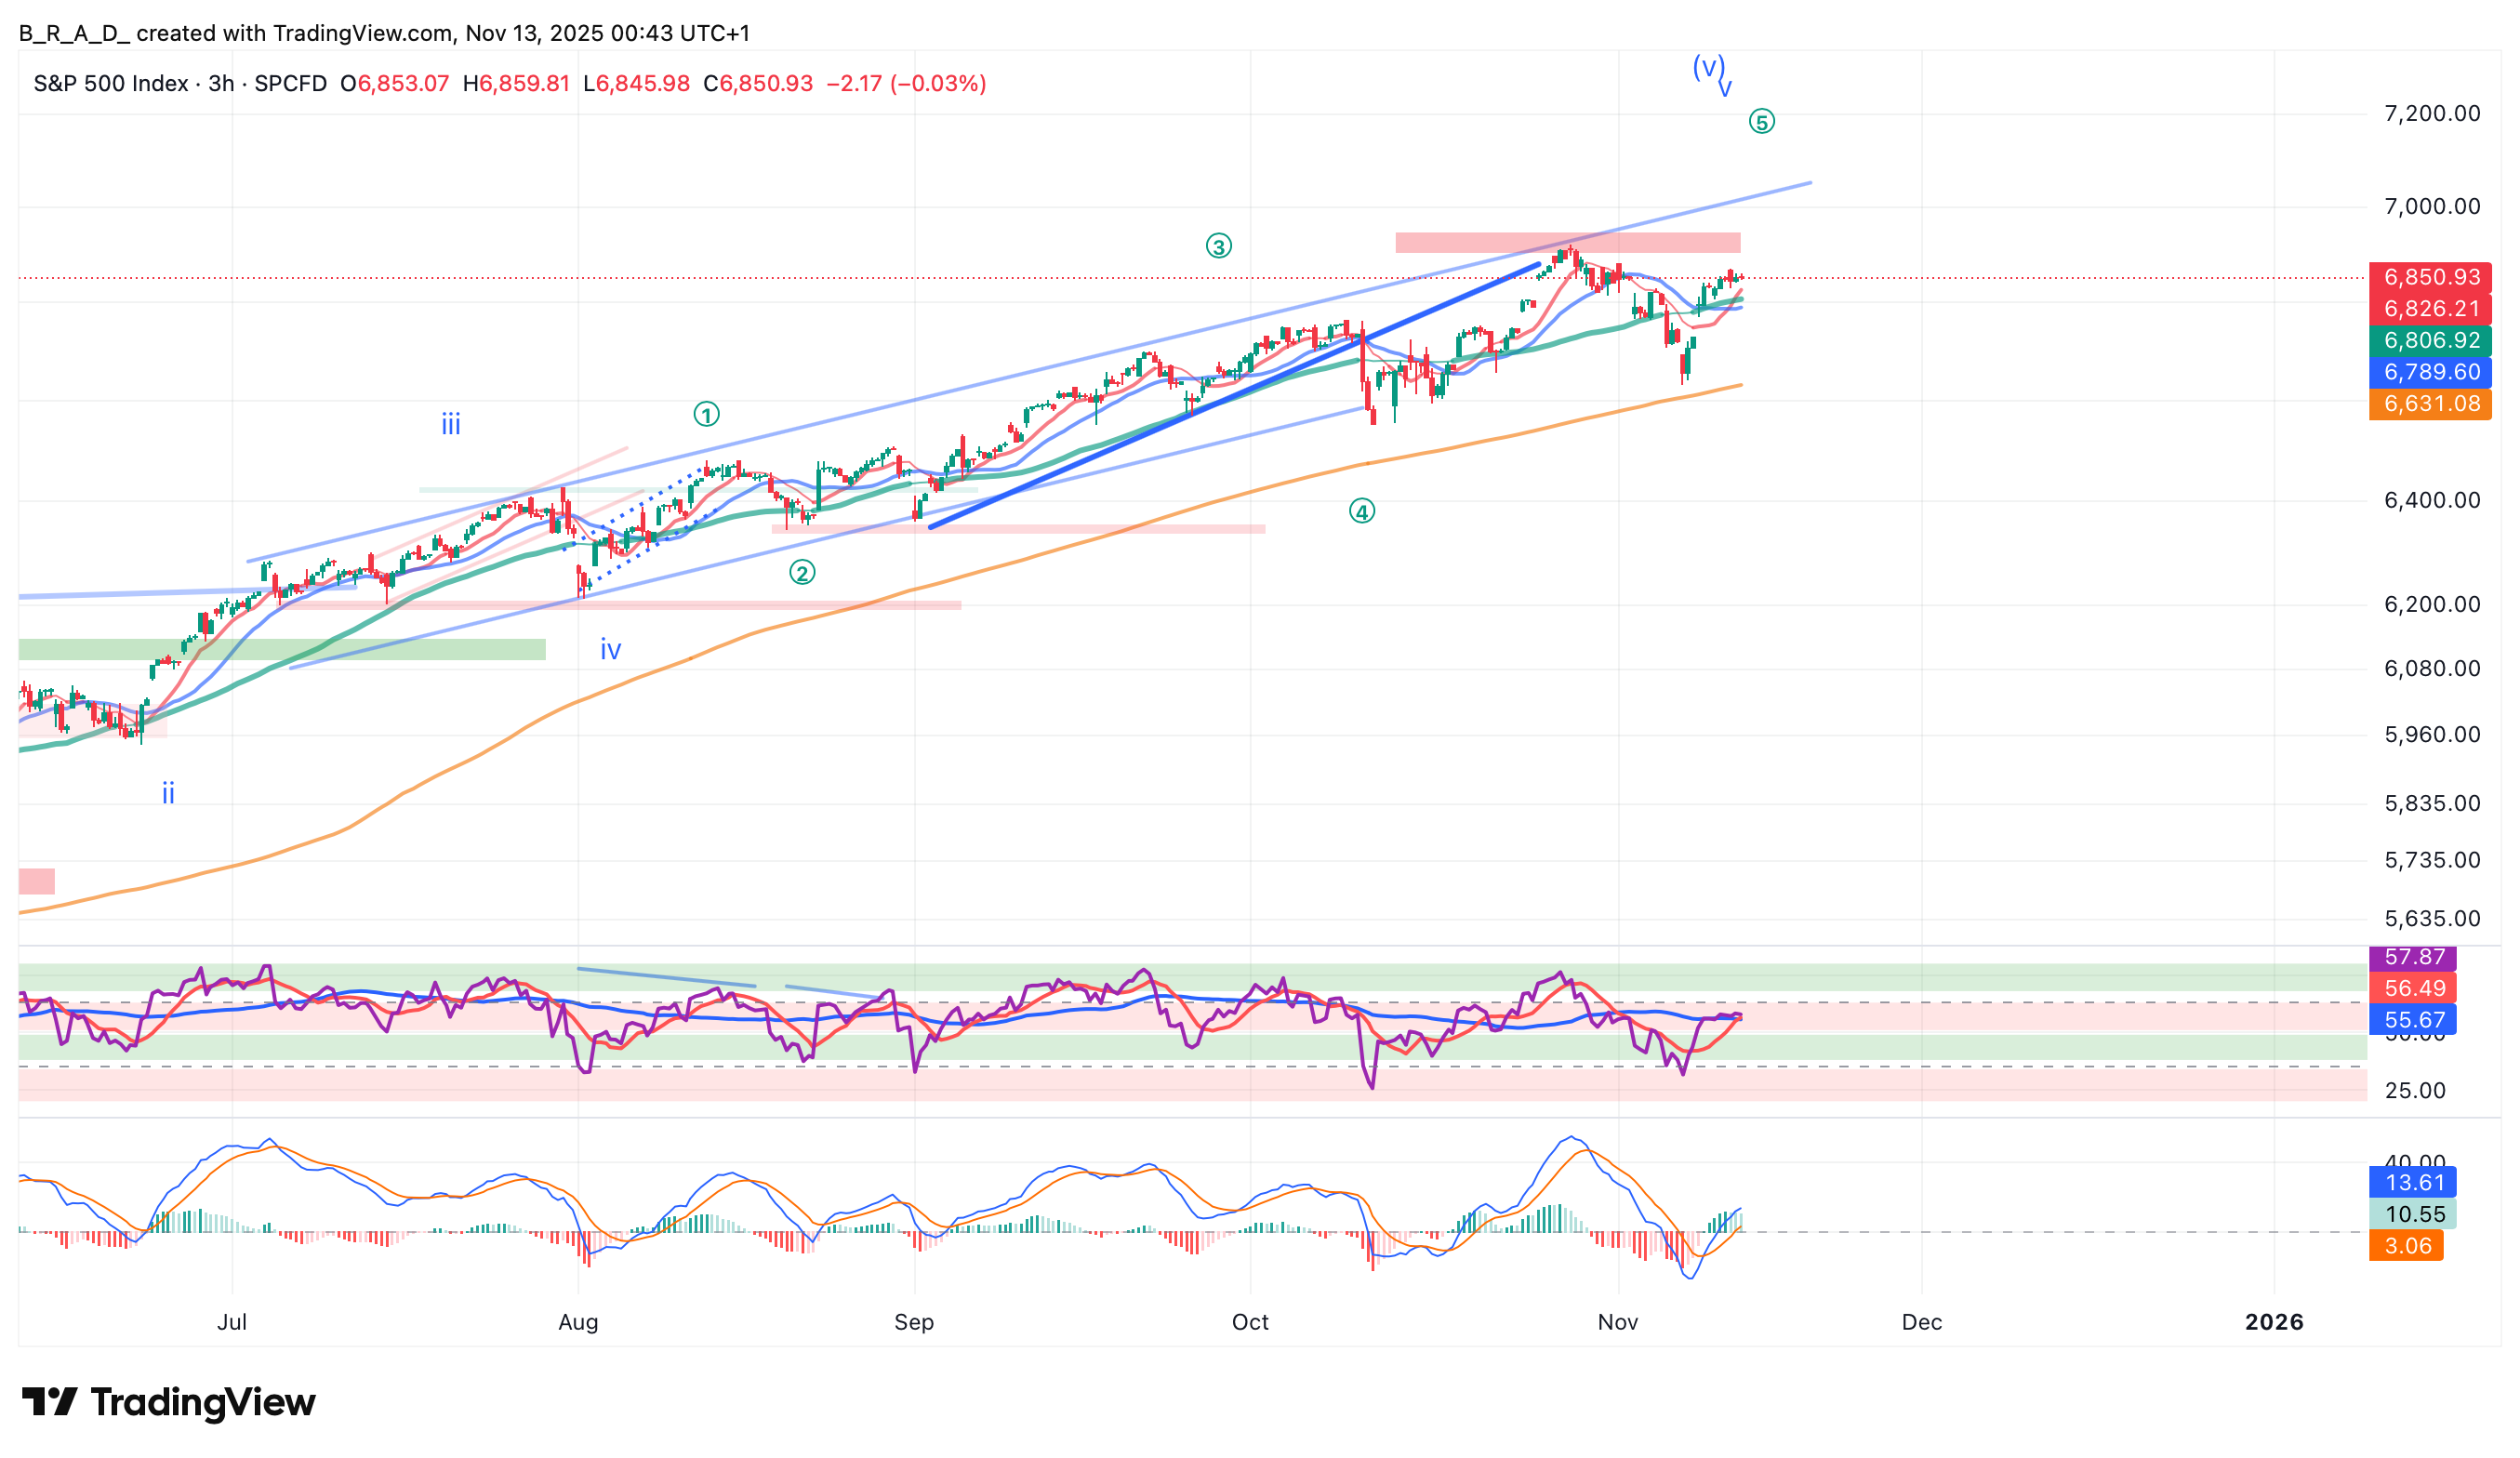Screen dimensions: 2520x1458
Task: Click the 7,000.00 price axis label
Action: (2431, 206)
